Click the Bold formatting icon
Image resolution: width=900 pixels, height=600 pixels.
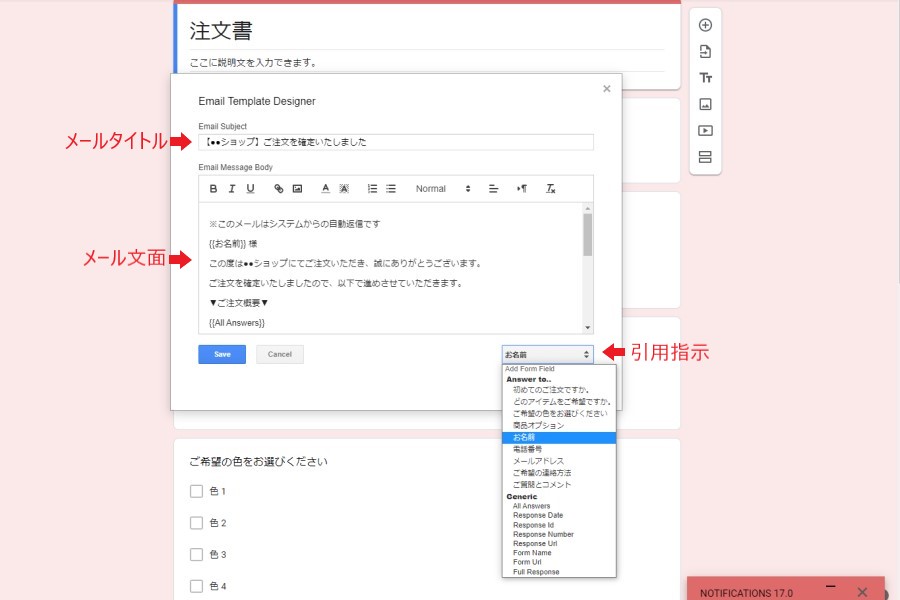pyautogui.click(x=213, y=189)
